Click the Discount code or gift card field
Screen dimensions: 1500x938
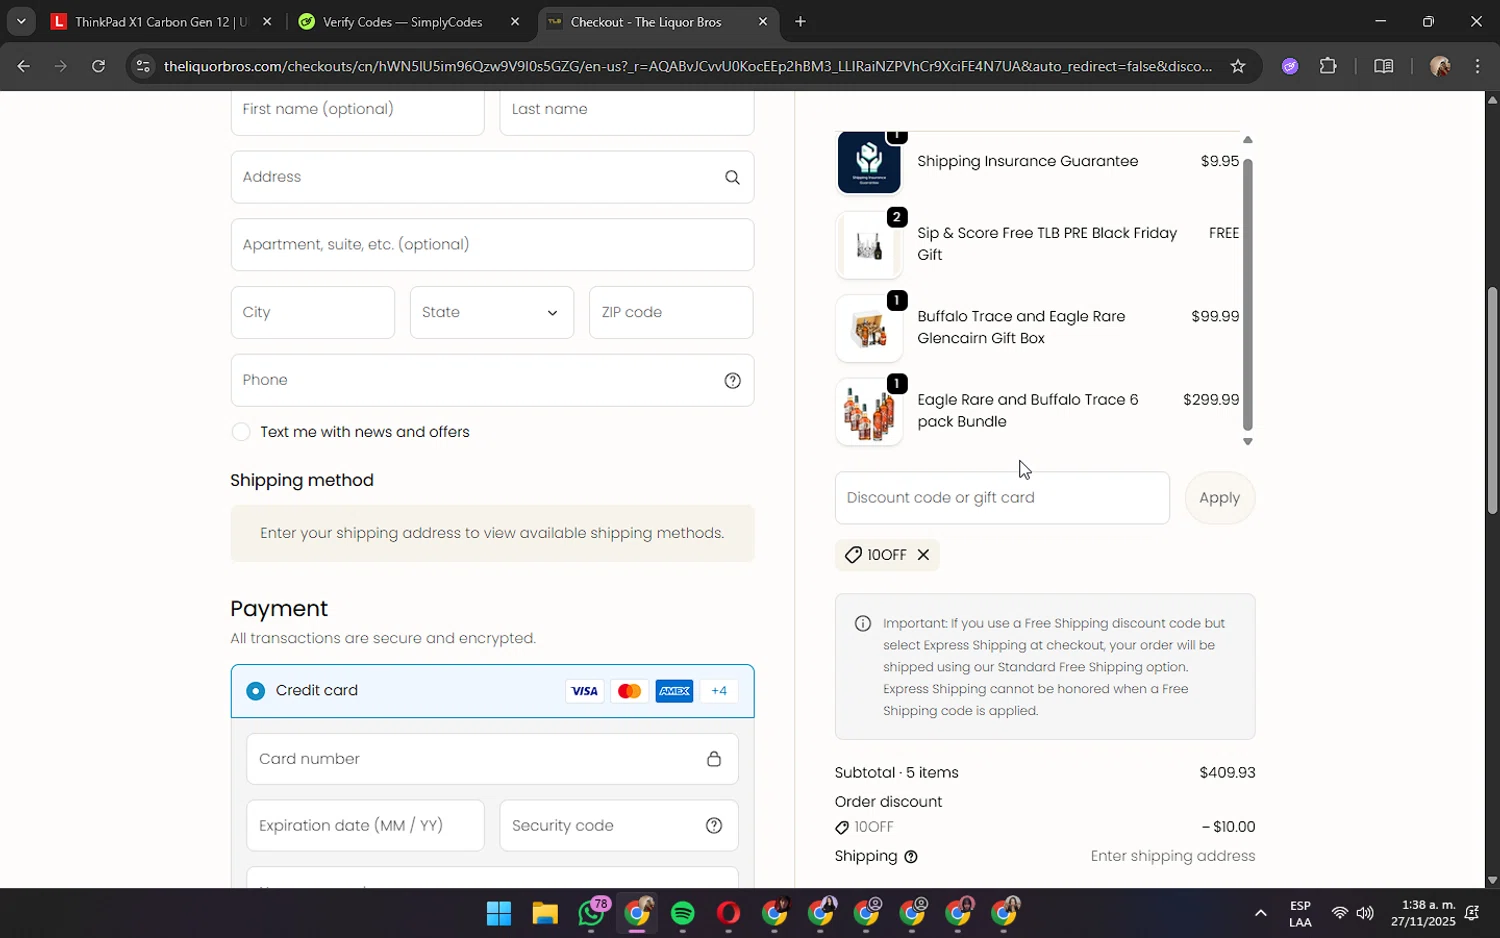pos(1002,498)
